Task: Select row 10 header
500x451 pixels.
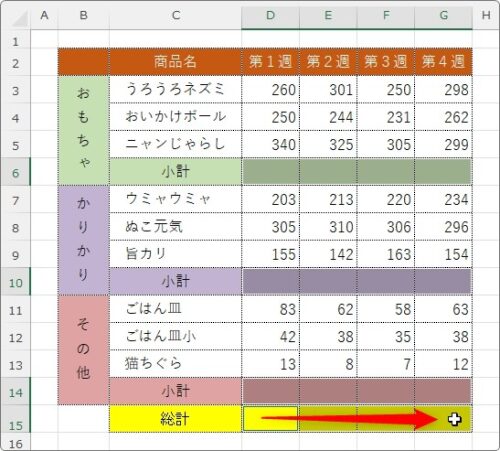Action: 15,282
